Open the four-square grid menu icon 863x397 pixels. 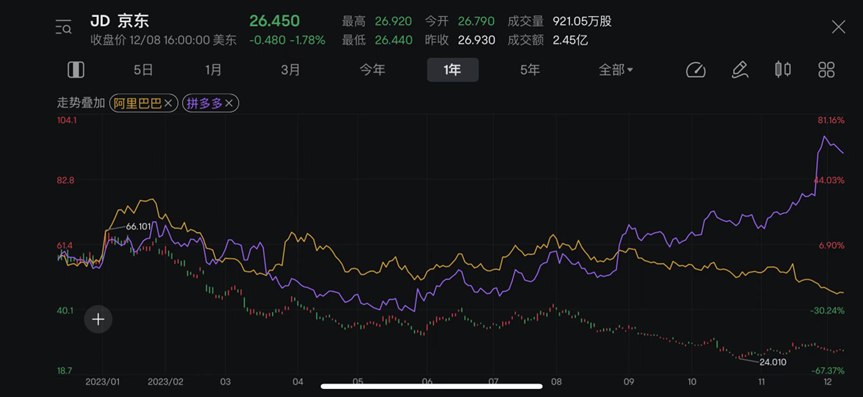pos(827,70)
